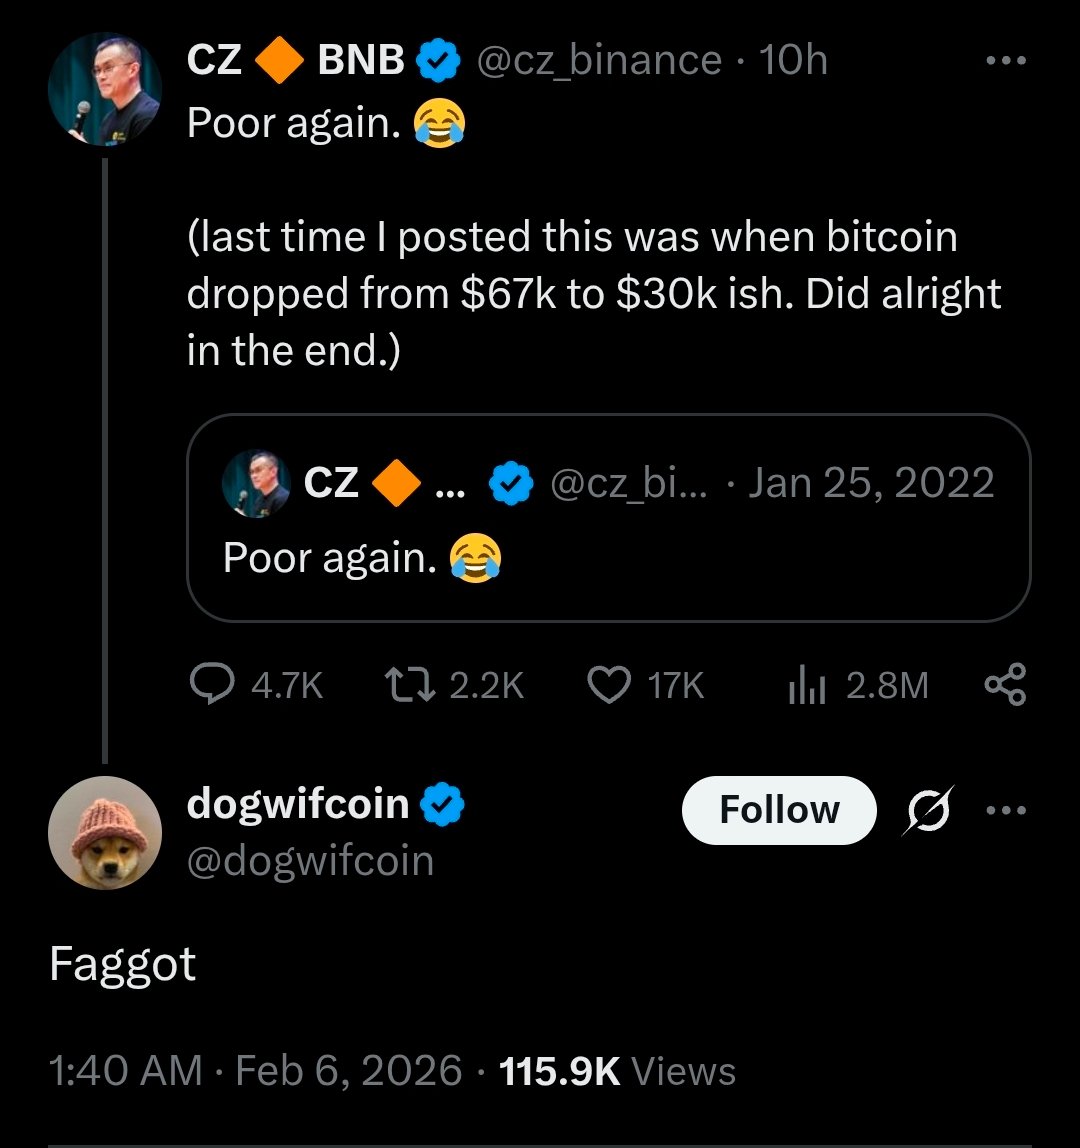Open replies on CZ's post
This screenshot has width=1080, height=1148.
coord(209,685)
